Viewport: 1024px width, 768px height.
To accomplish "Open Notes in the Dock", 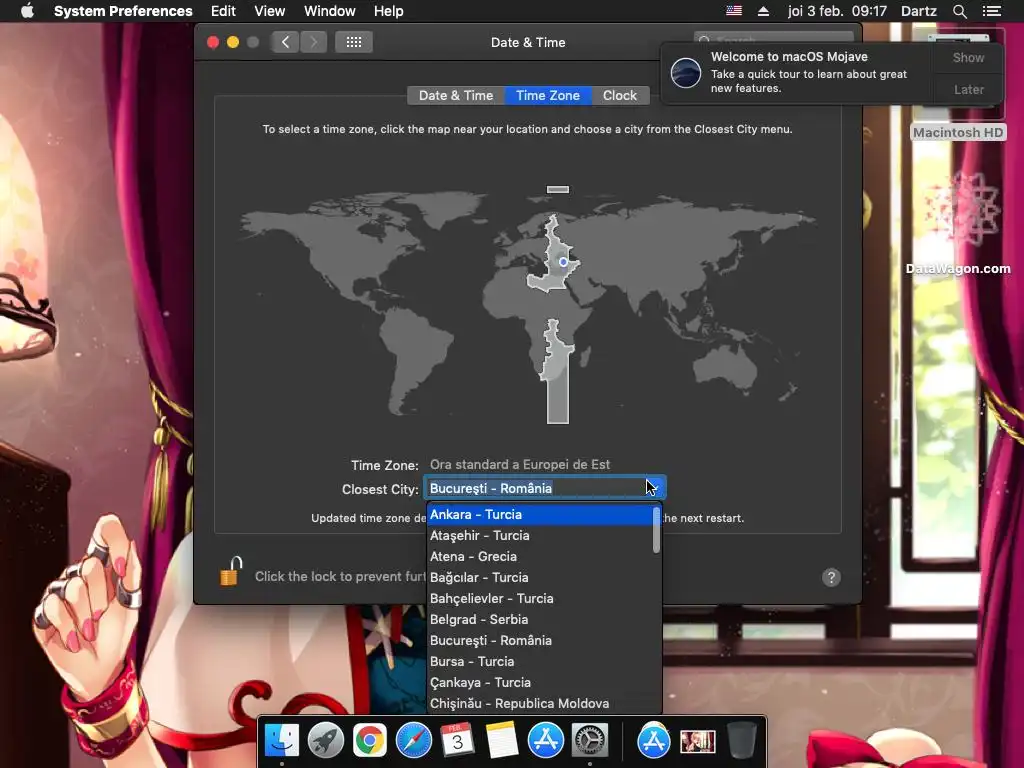I will 502,741.
